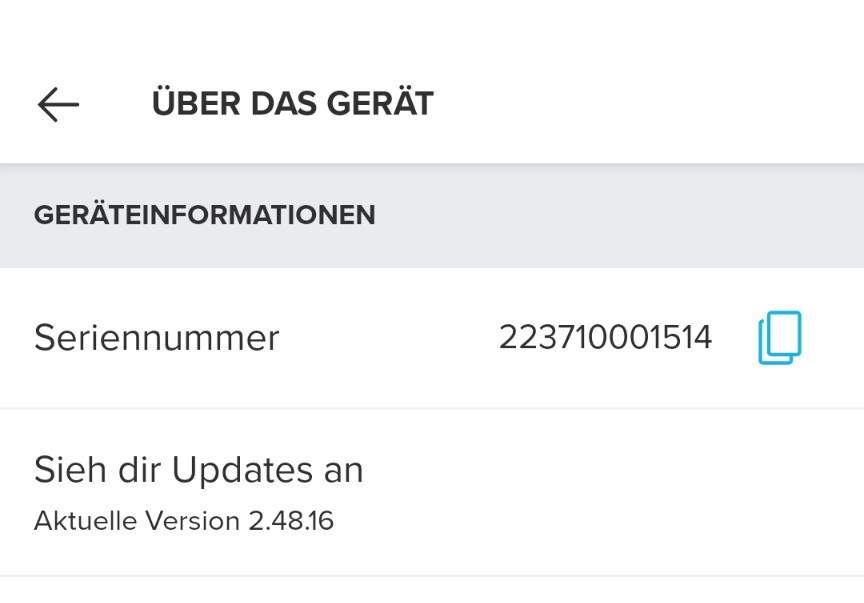Viewport: 864px width, 603px height.
Task: Select the serial number value 223710001514
Action: coord(605,338)
